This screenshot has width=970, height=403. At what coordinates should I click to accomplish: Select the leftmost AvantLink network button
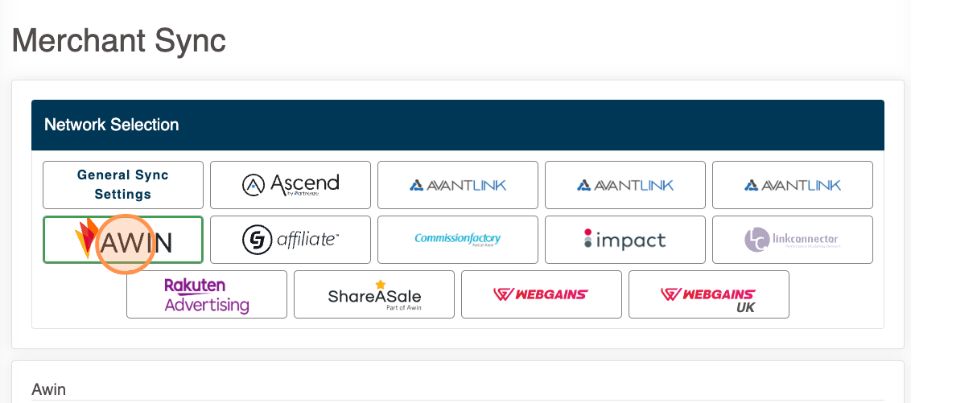[457, 185]
